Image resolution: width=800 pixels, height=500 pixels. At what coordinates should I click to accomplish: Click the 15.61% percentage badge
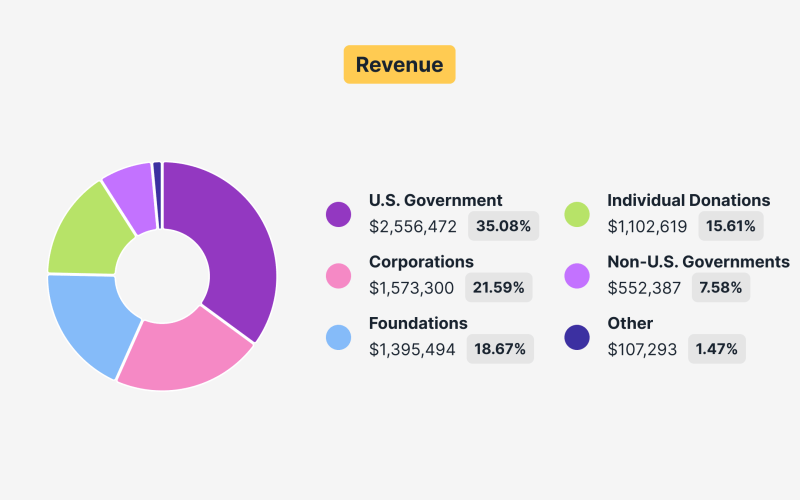[730, 226]
